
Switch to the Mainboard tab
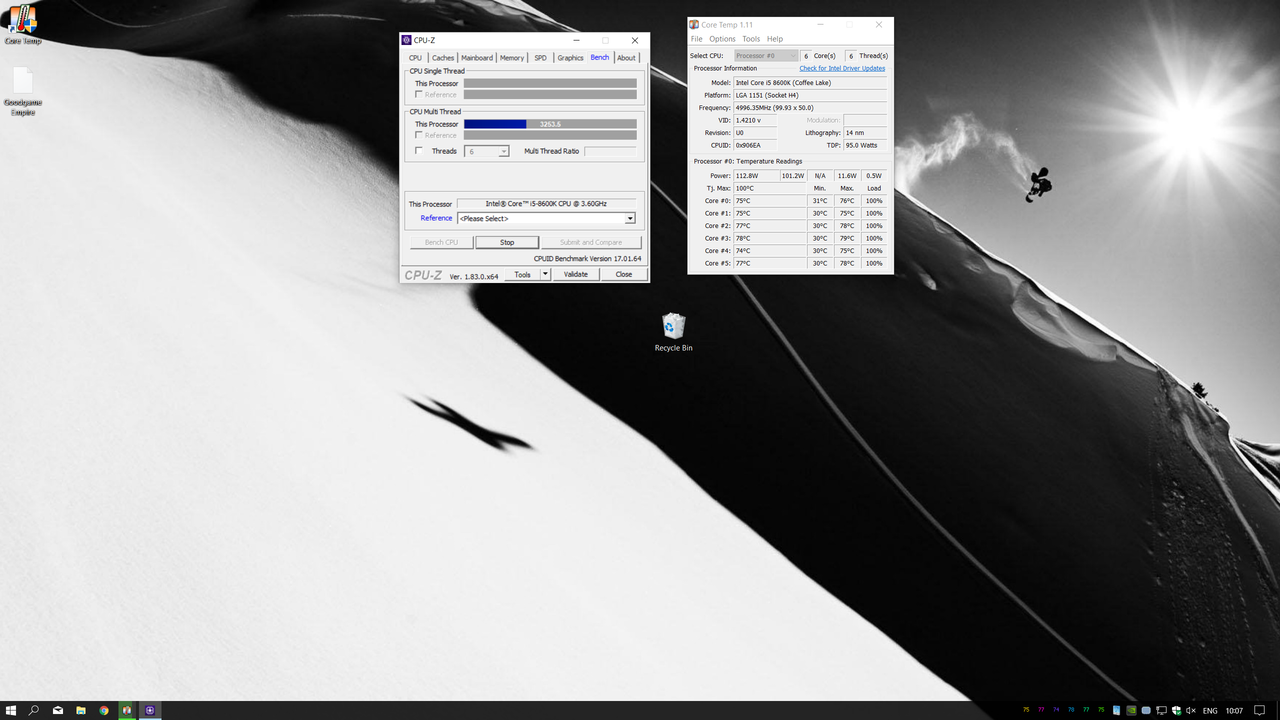(477, 58)
